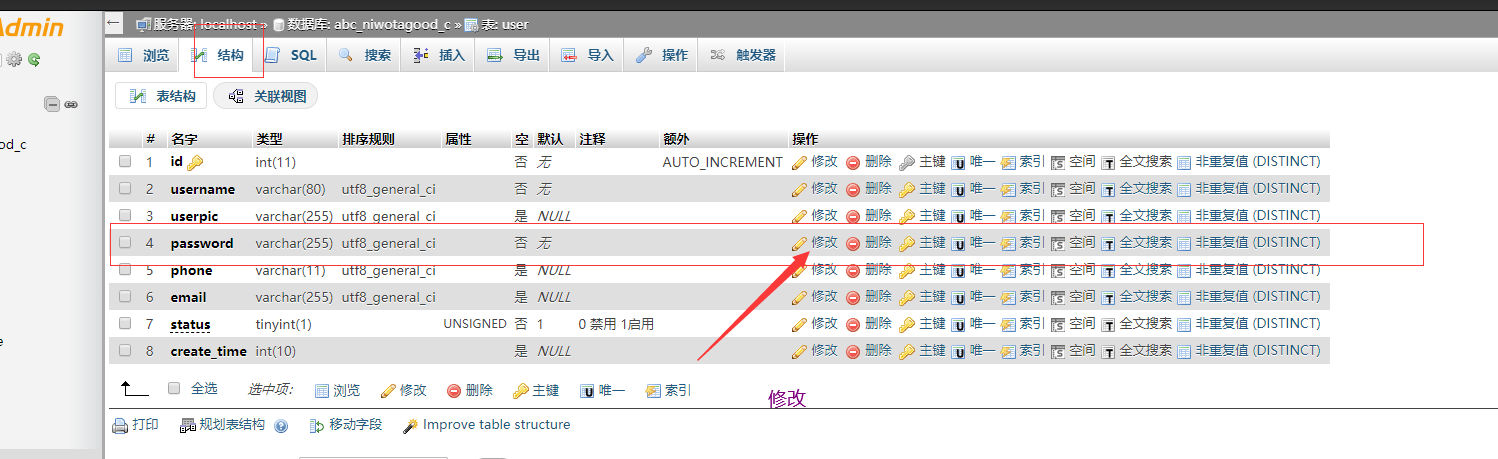Screen dimensions: 1498x459
Task: Click the left arrow collapse panel button
Action: pyautogui.click(x=114, y=22)
